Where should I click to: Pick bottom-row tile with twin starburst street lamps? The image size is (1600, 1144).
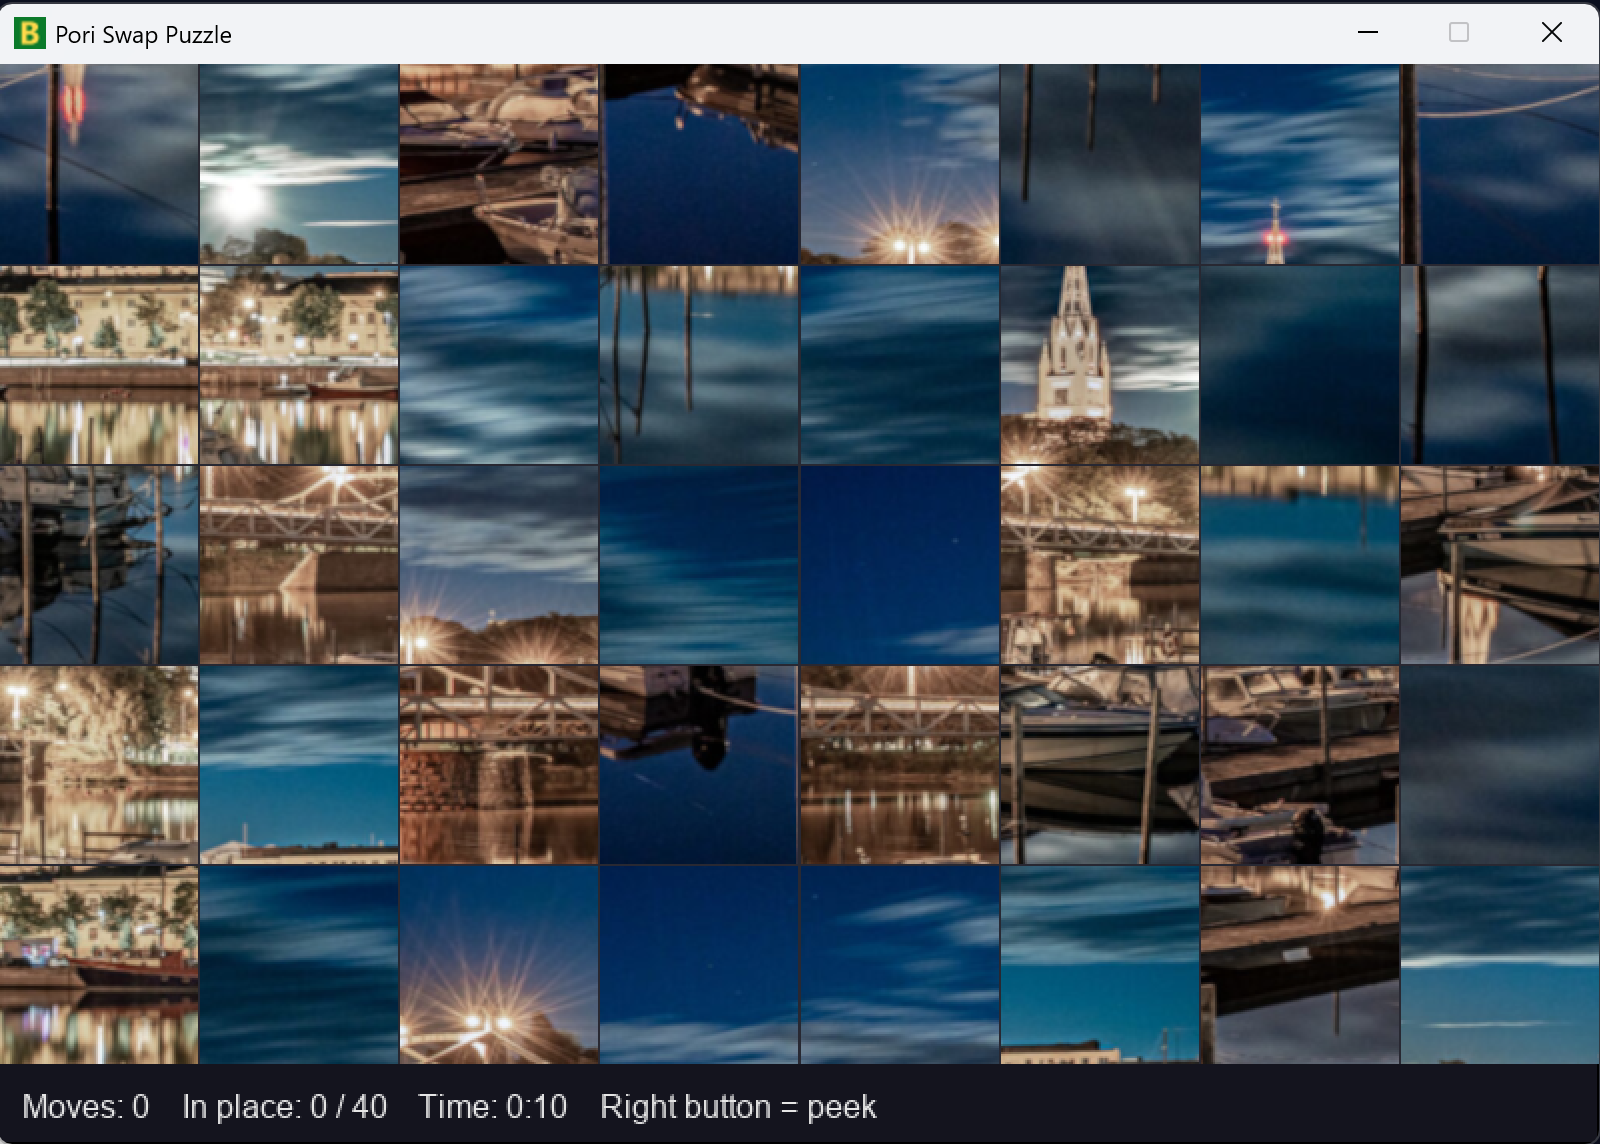point(499,965)
